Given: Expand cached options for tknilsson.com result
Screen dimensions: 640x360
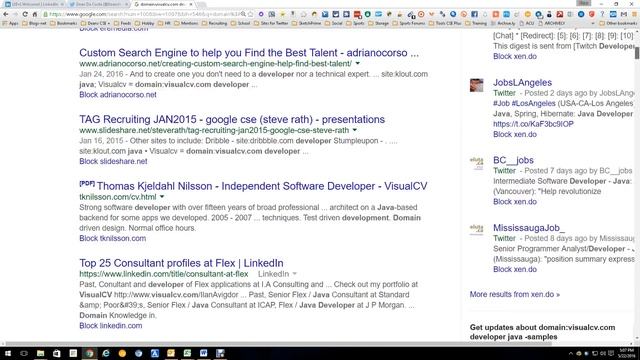Looking at the screenshot, I should 162,197.
